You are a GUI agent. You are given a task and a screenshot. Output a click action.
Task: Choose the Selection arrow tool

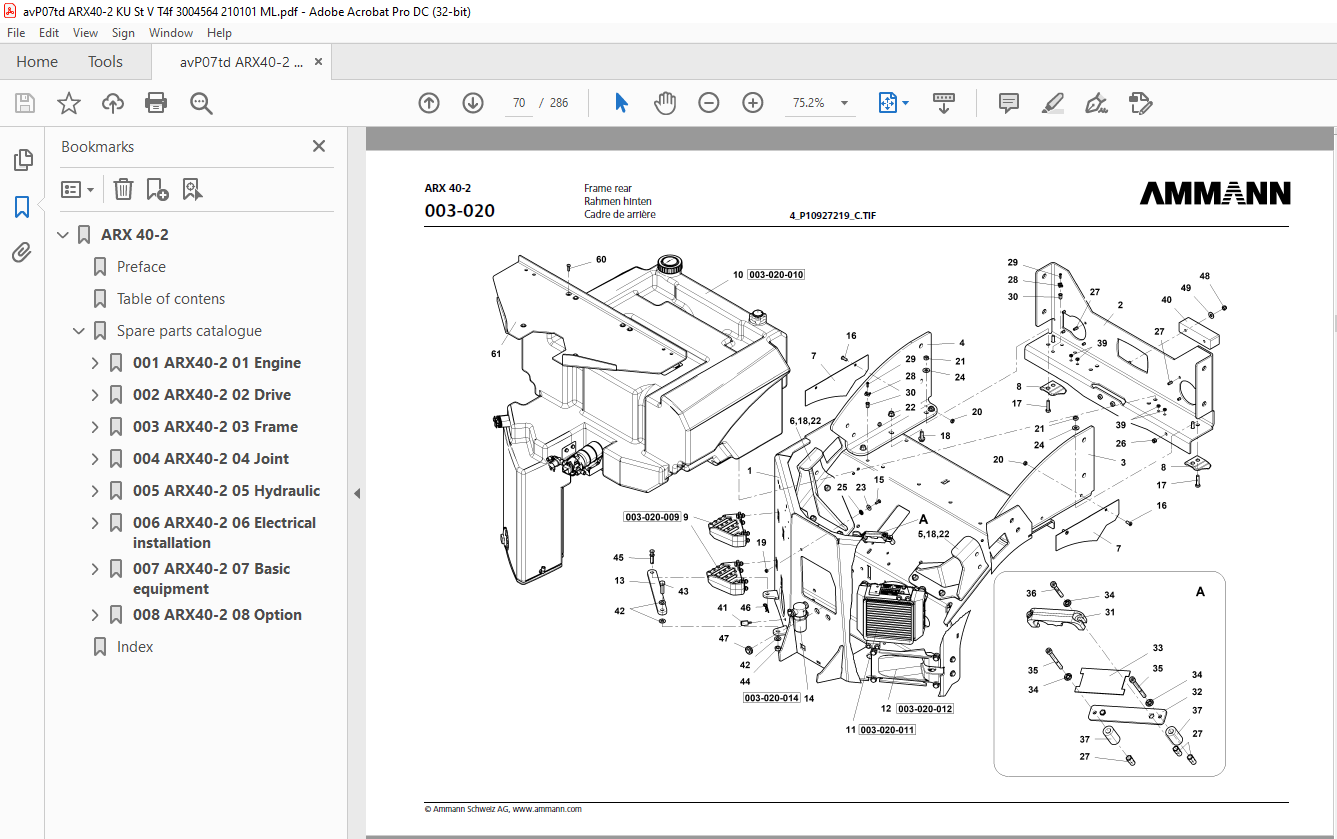pyautogui.click(x=621, y=103)
